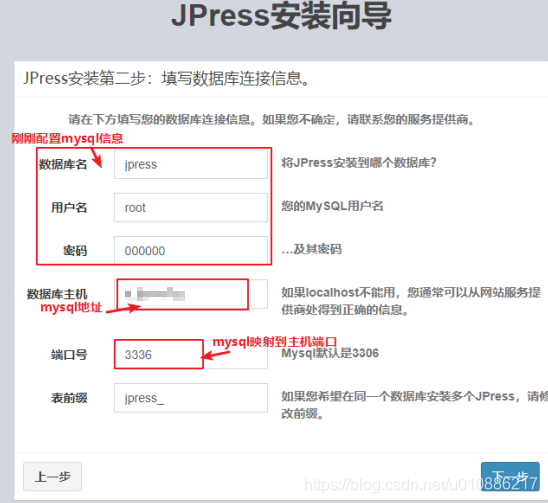This screenshot has height=503, width=548.
Task: Click the 数据库主机 field label
Action: tap(57, 294)
